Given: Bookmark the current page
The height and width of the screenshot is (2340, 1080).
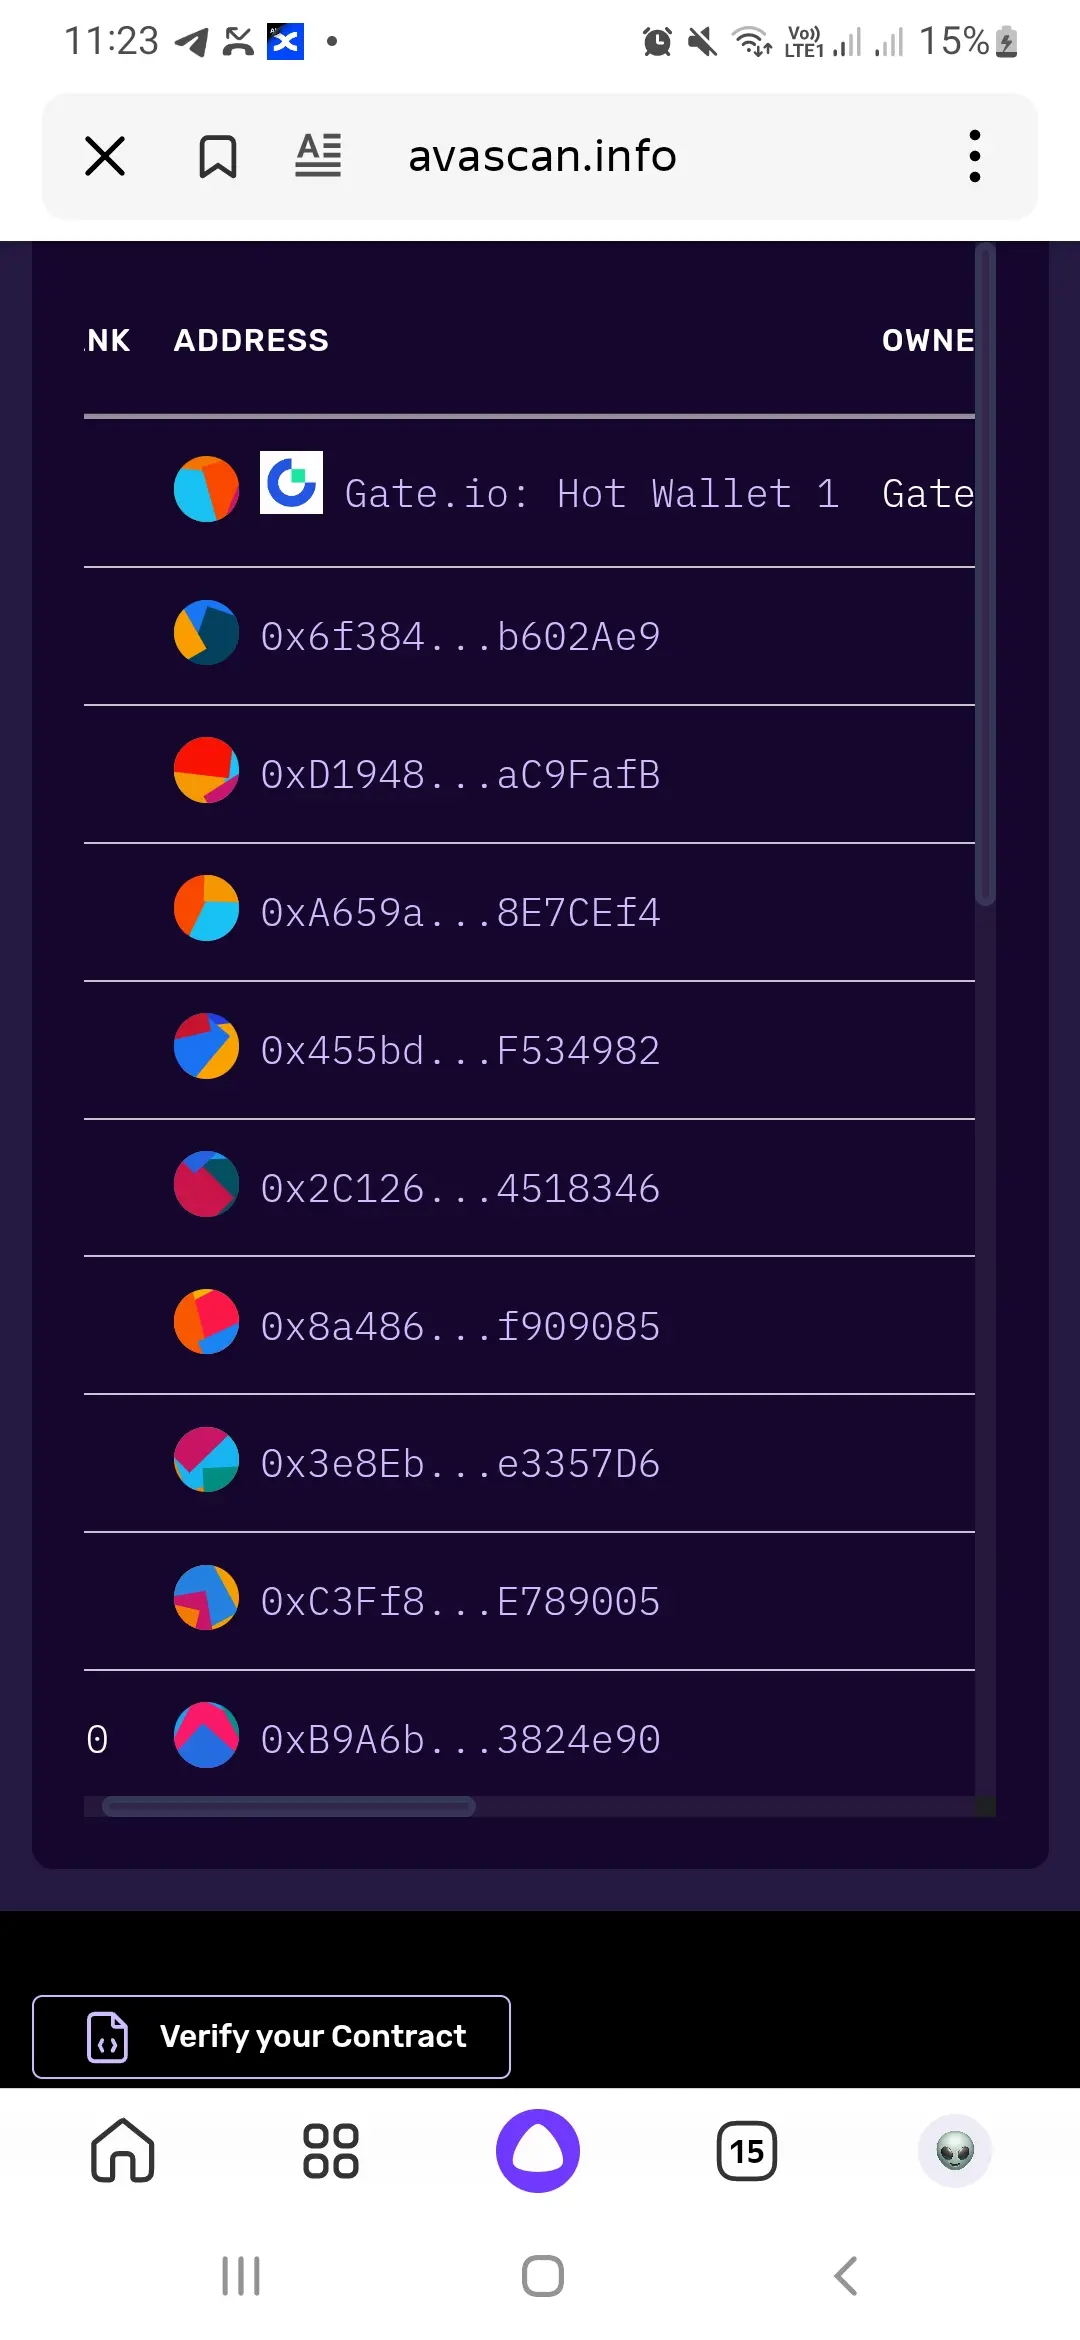Looking at the screenshot, I should [x=217, y=156].
